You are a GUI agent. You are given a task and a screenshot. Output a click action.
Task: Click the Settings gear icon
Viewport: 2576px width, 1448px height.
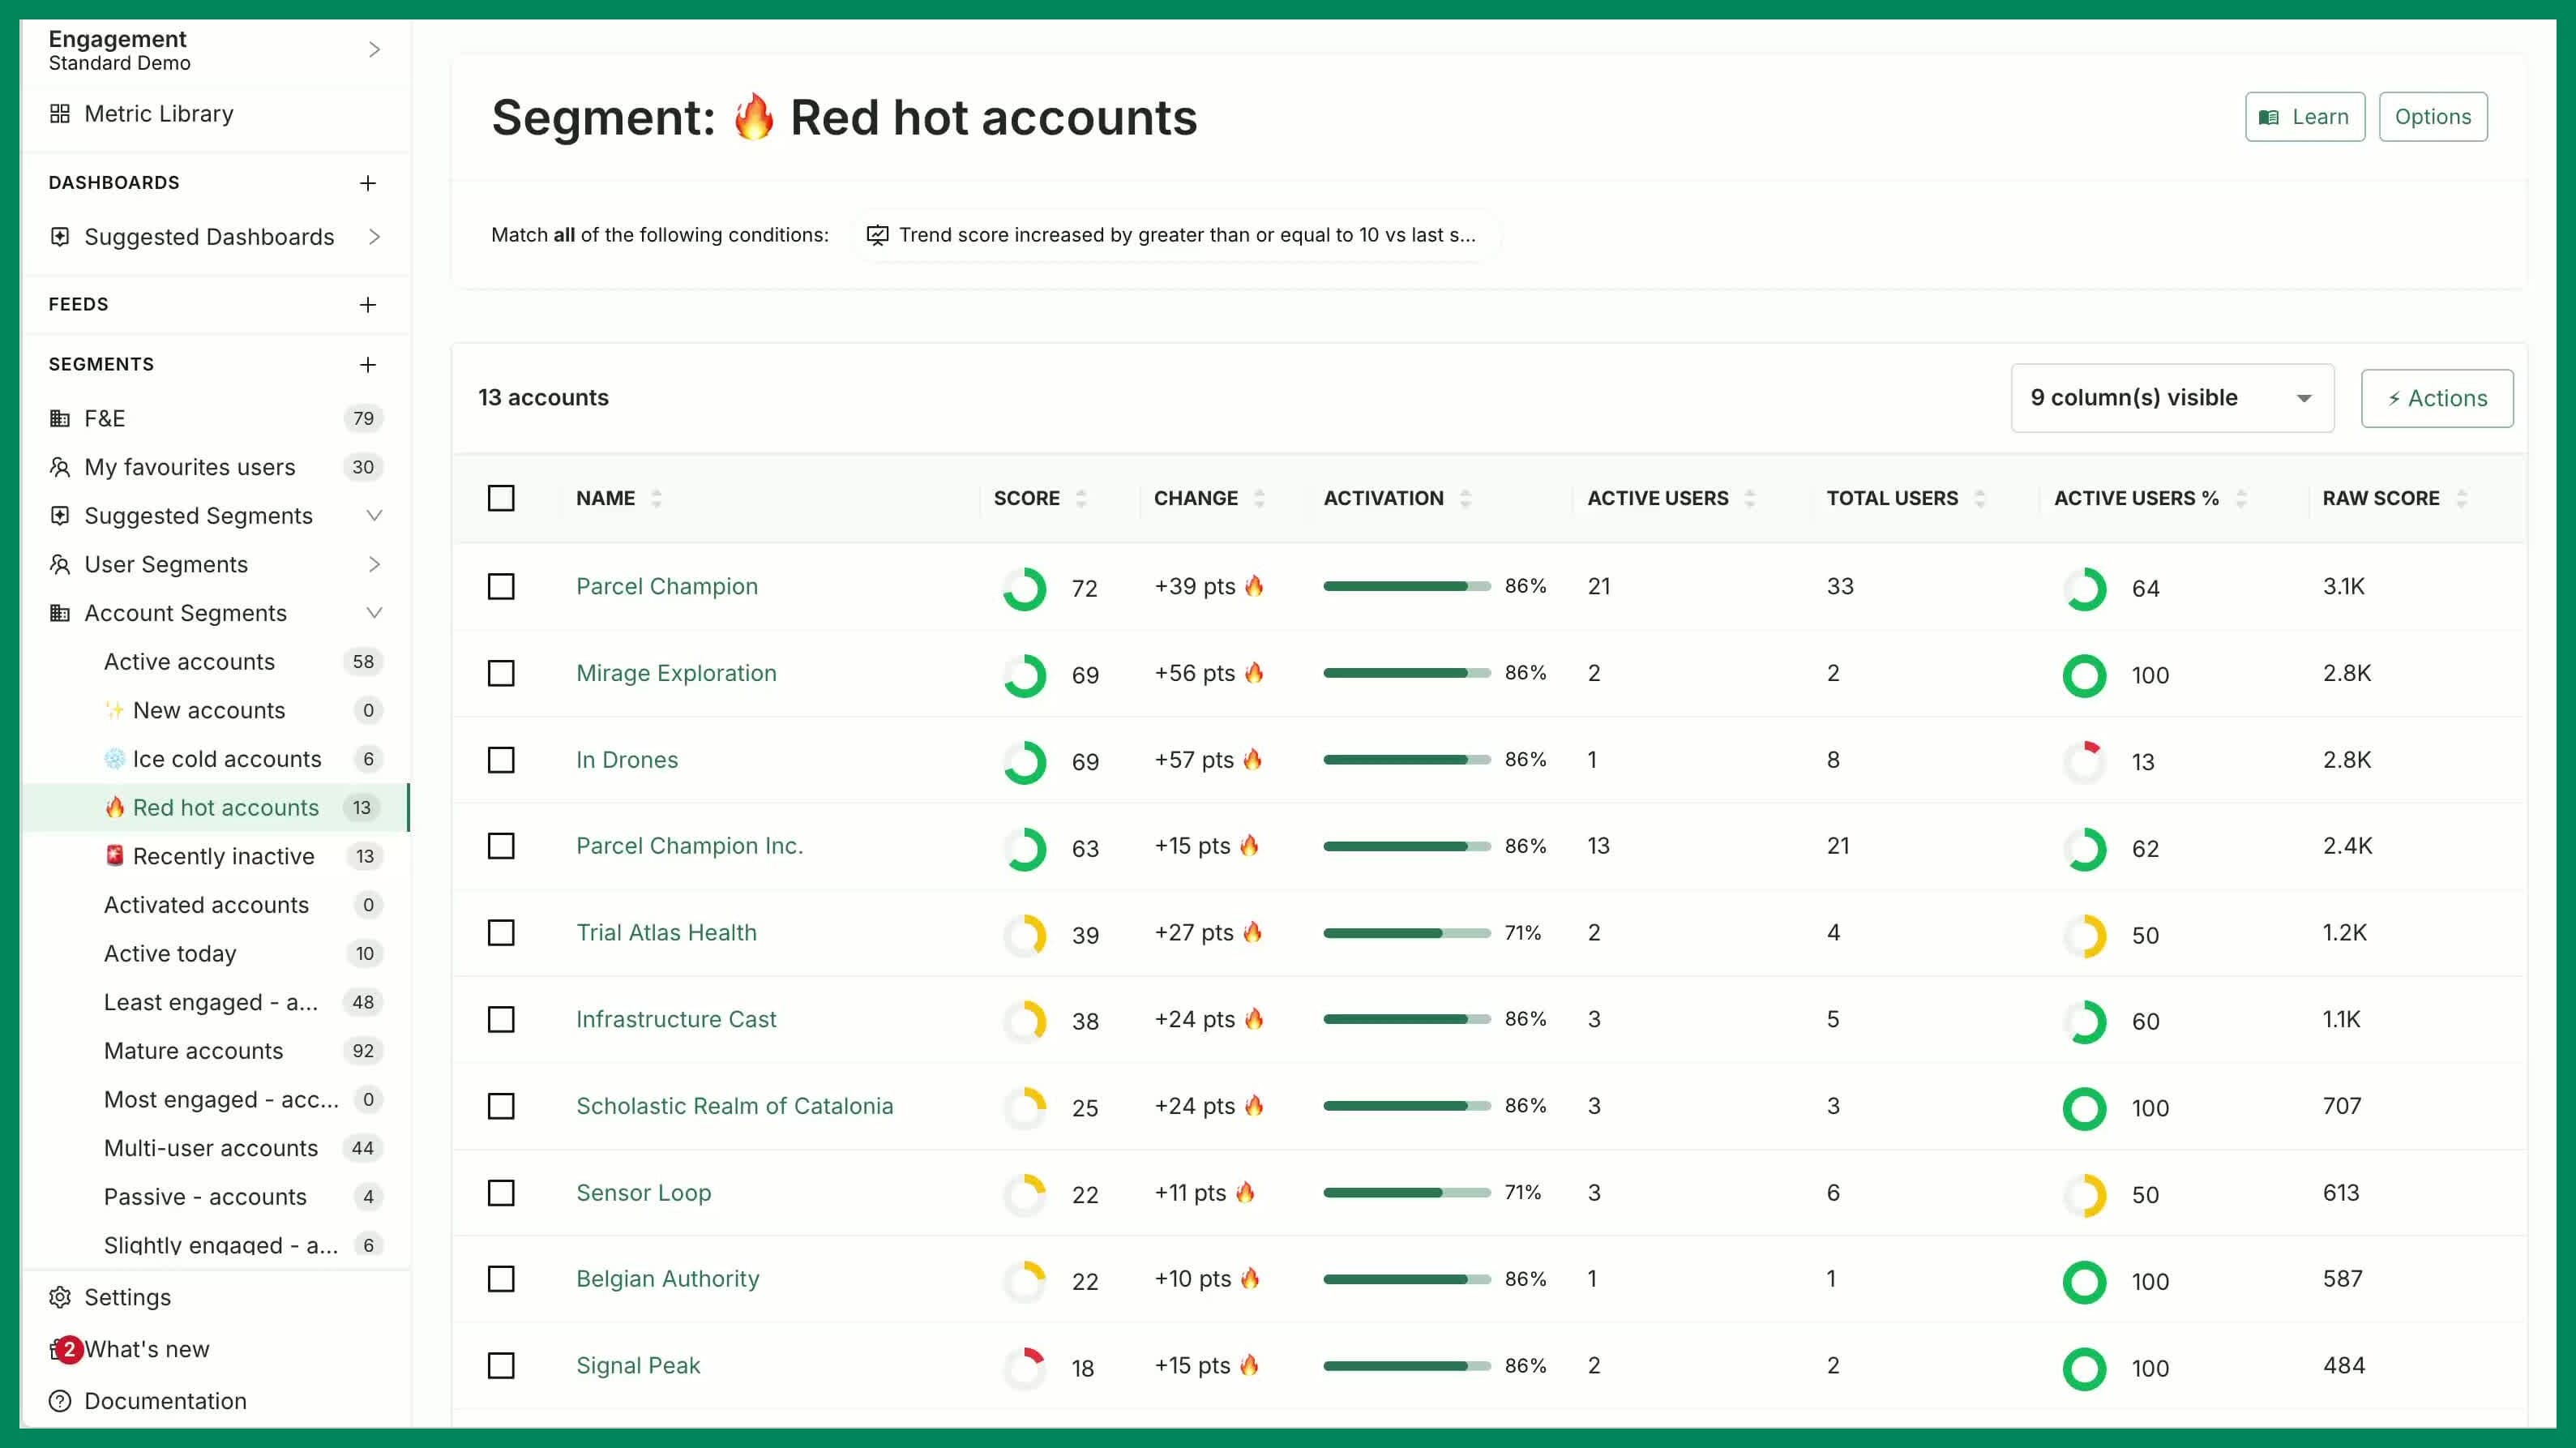(x=60, y=1297)
